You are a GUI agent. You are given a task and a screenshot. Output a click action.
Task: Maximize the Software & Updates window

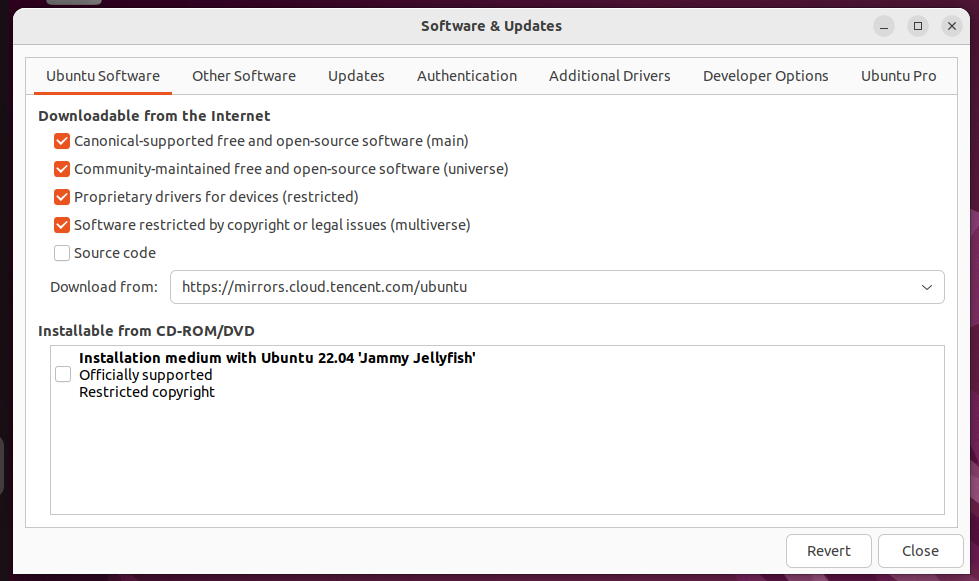(918, 26)
